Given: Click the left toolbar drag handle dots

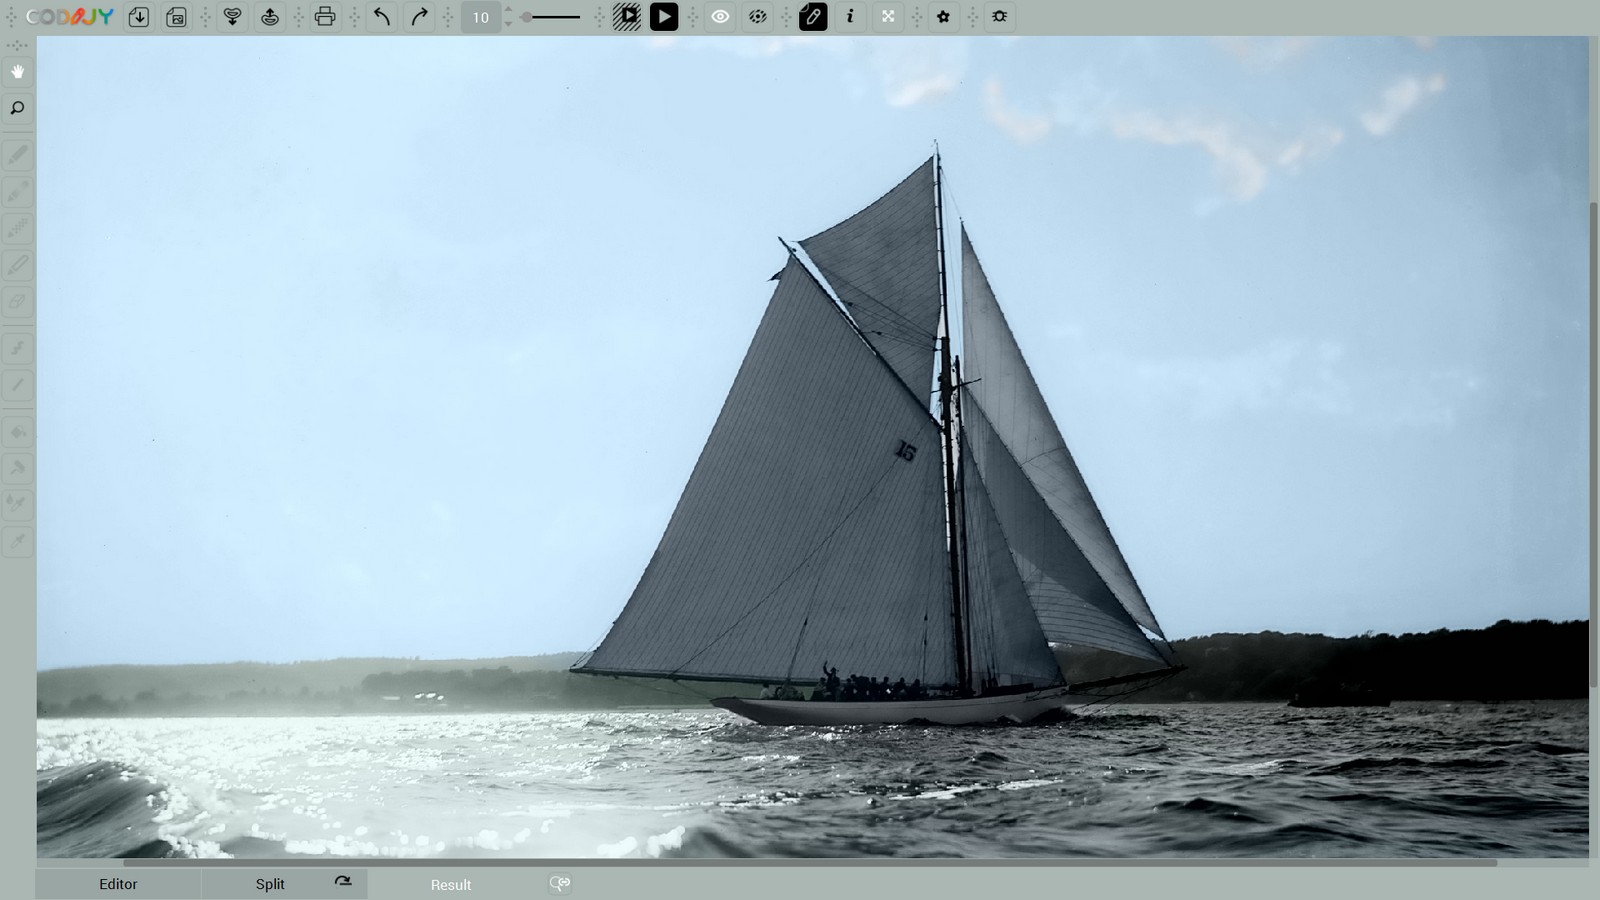Looking at the screenshot, I should (x=17, y=46).
